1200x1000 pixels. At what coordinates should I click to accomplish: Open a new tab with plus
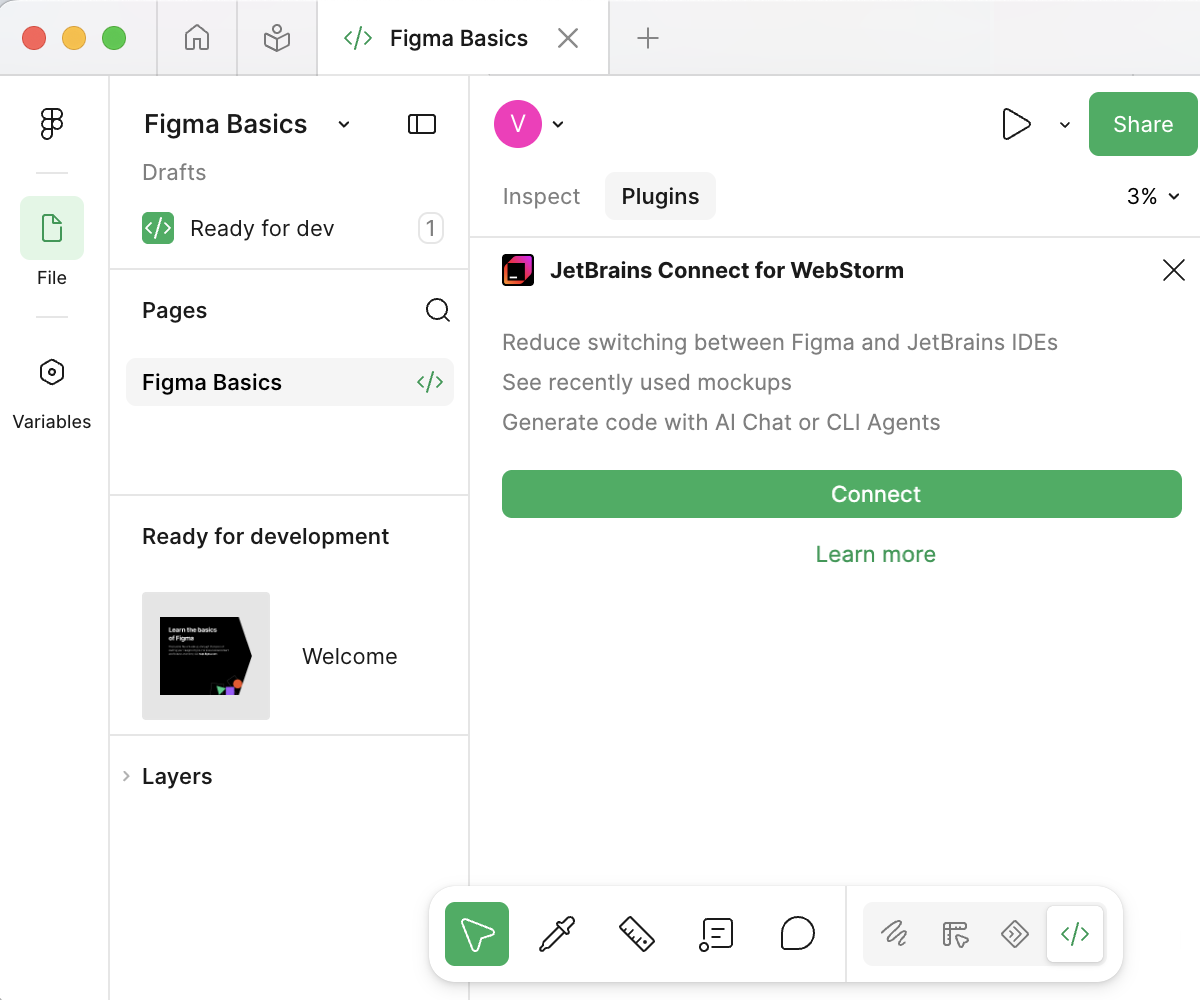point(648,38)
